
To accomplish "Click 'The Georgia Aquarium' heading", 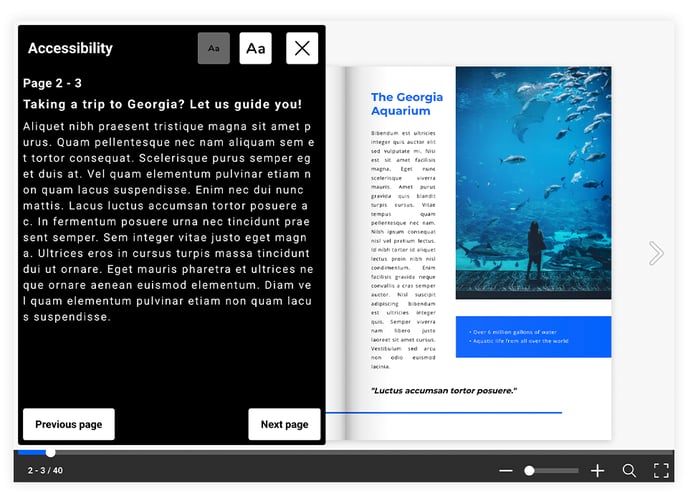I will tap(407, 104).
